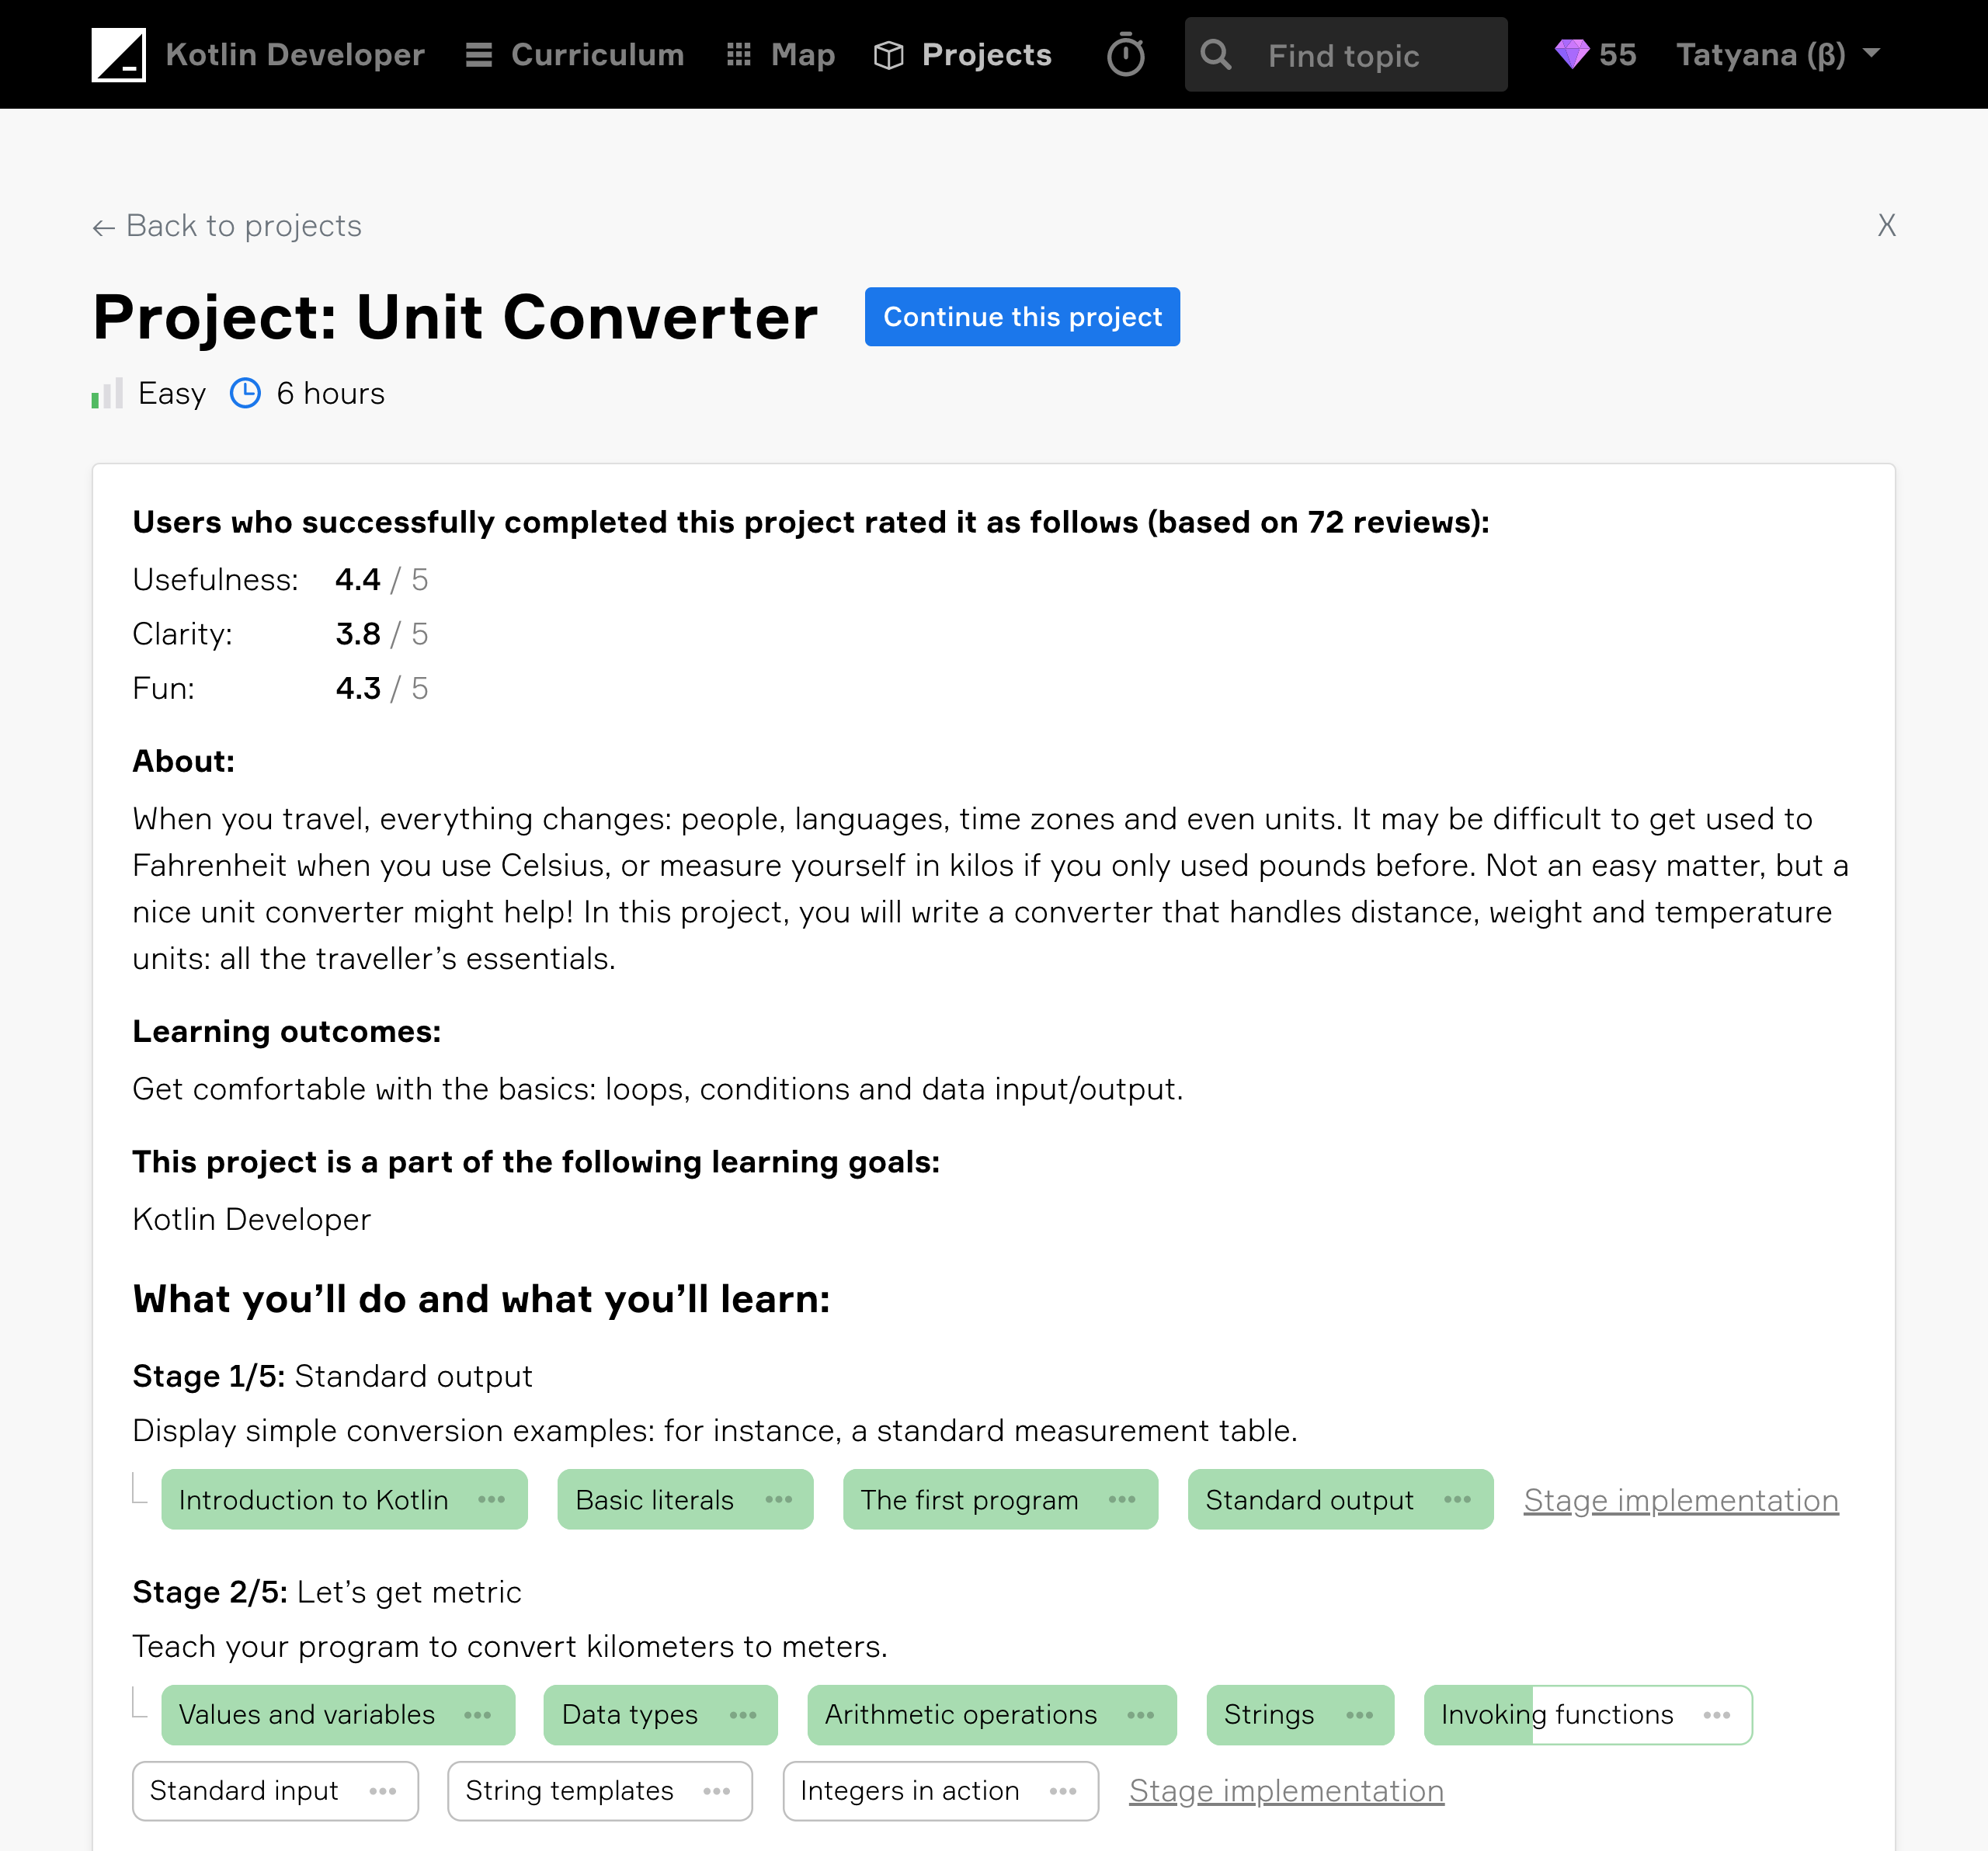1988x1851 pixels.
Task: Expand the Basic literals topic details
Action: [783, 1498]
